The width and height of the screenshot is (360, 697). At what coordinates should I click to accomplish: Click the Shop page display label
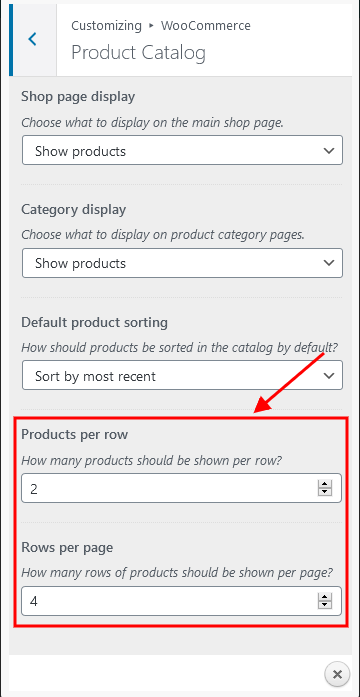(x=78, y=96)
